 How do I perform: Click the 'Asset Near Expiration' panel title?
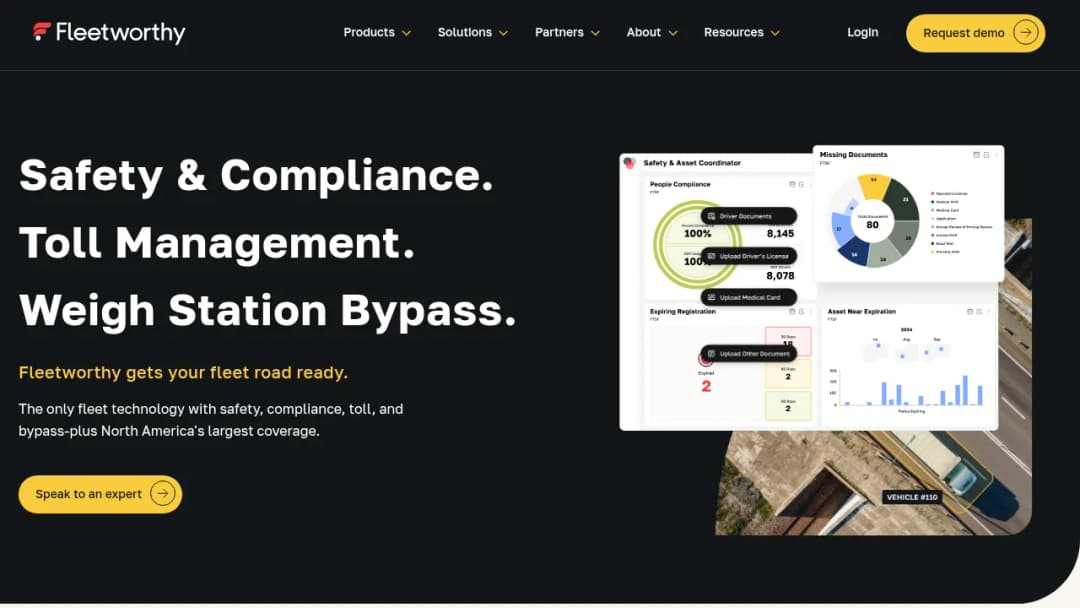point(862,311)
